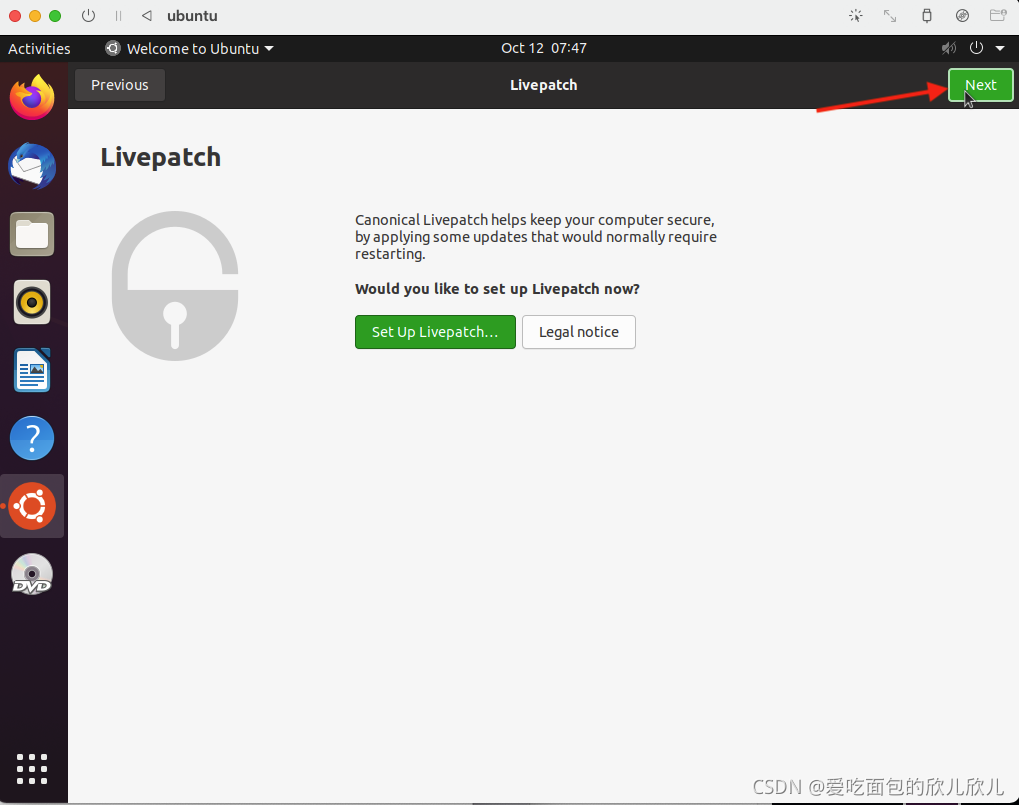Go to the Previous page
1019x805 pixels.
point(120,85)
